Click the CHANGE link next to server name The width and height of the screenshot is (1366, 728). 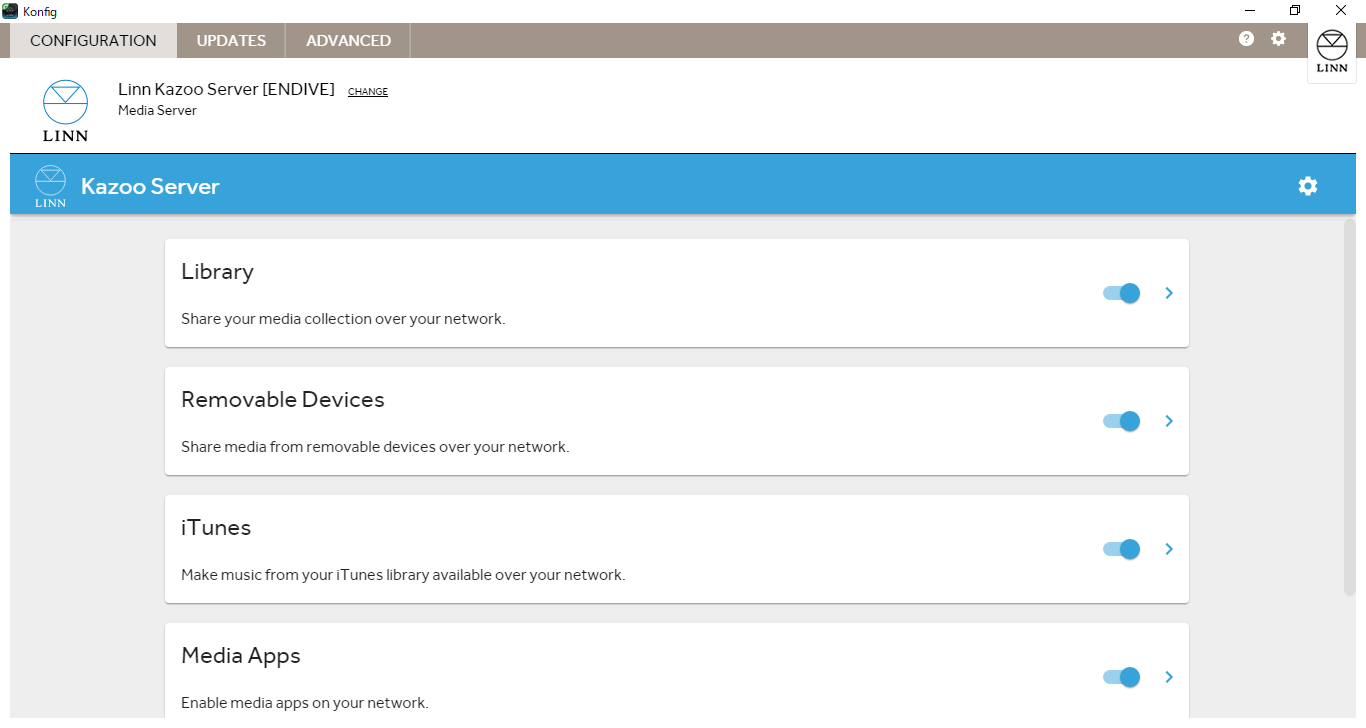[x=368, y=92]
